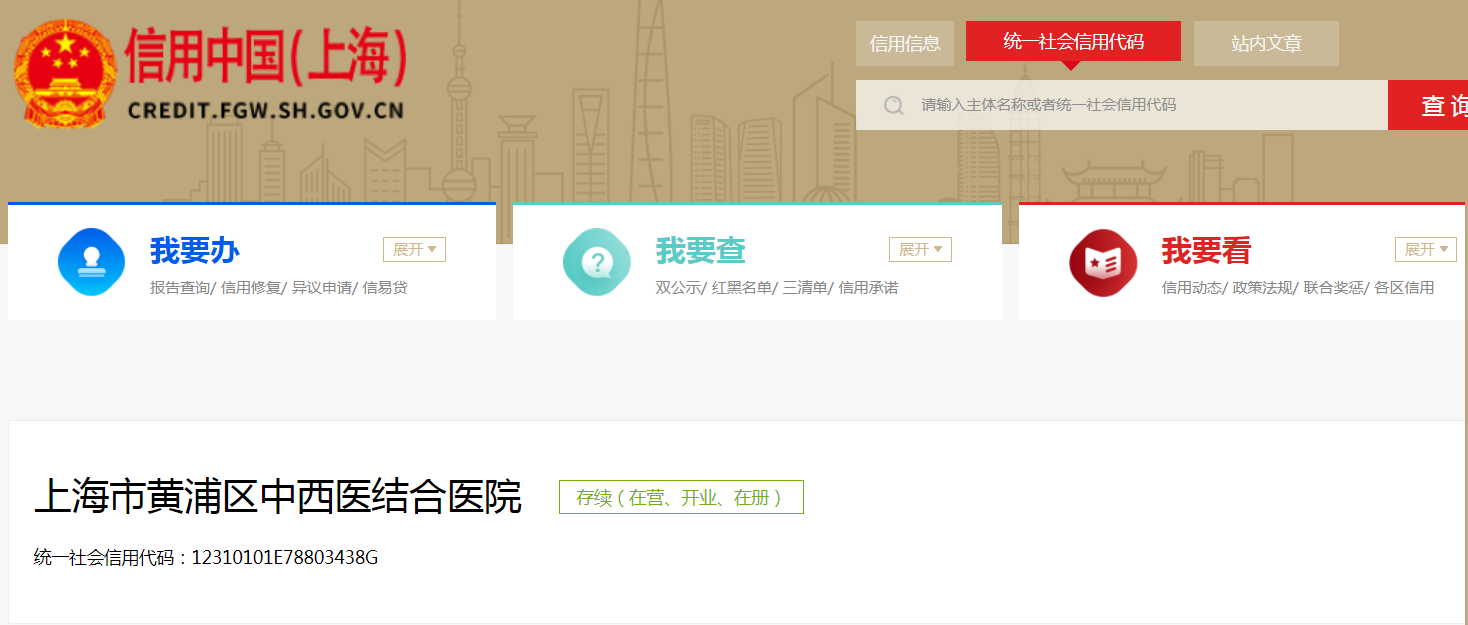
Task: Click the 存续（在营、开业、在册）status badge
Action: click(x=681, y=497)
